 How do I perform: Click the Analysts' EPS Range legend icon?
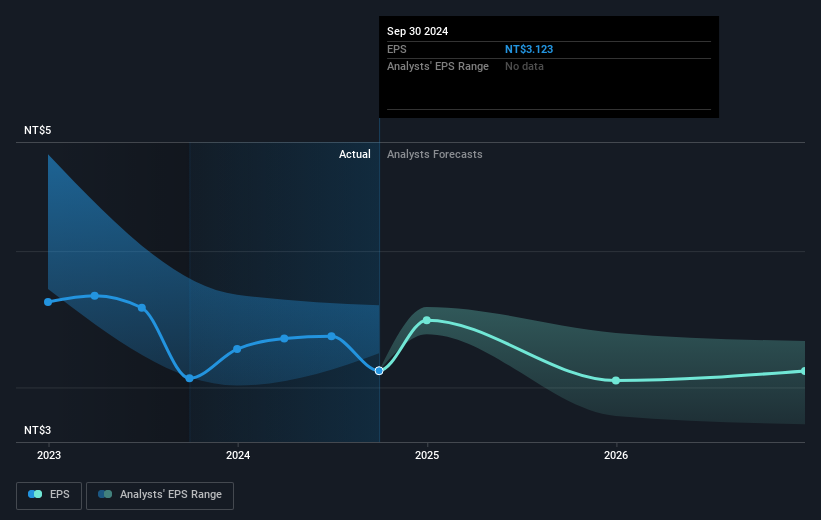105,494
